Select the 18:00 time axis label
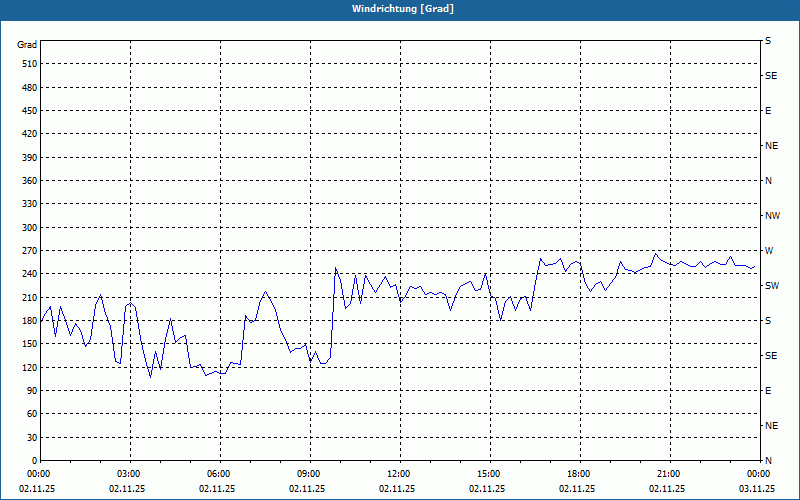 click(580, 474)
